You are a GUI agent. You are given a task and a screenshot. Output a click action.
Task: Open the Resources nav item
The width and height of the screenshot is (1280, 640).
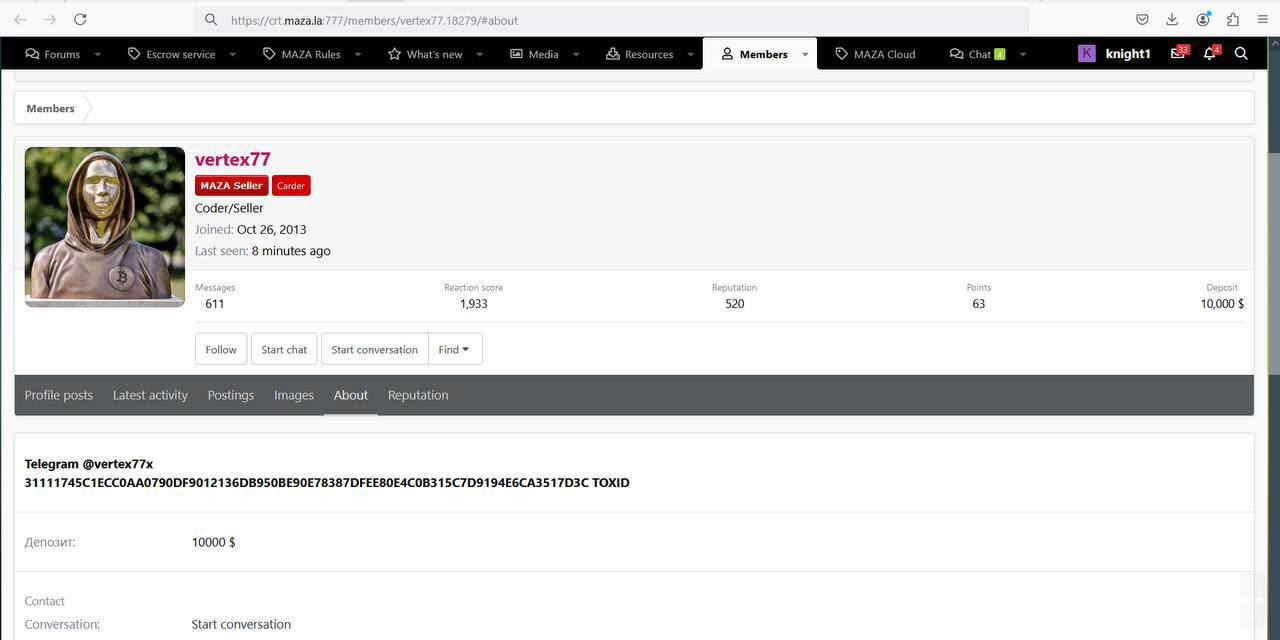tap(640, 54)
